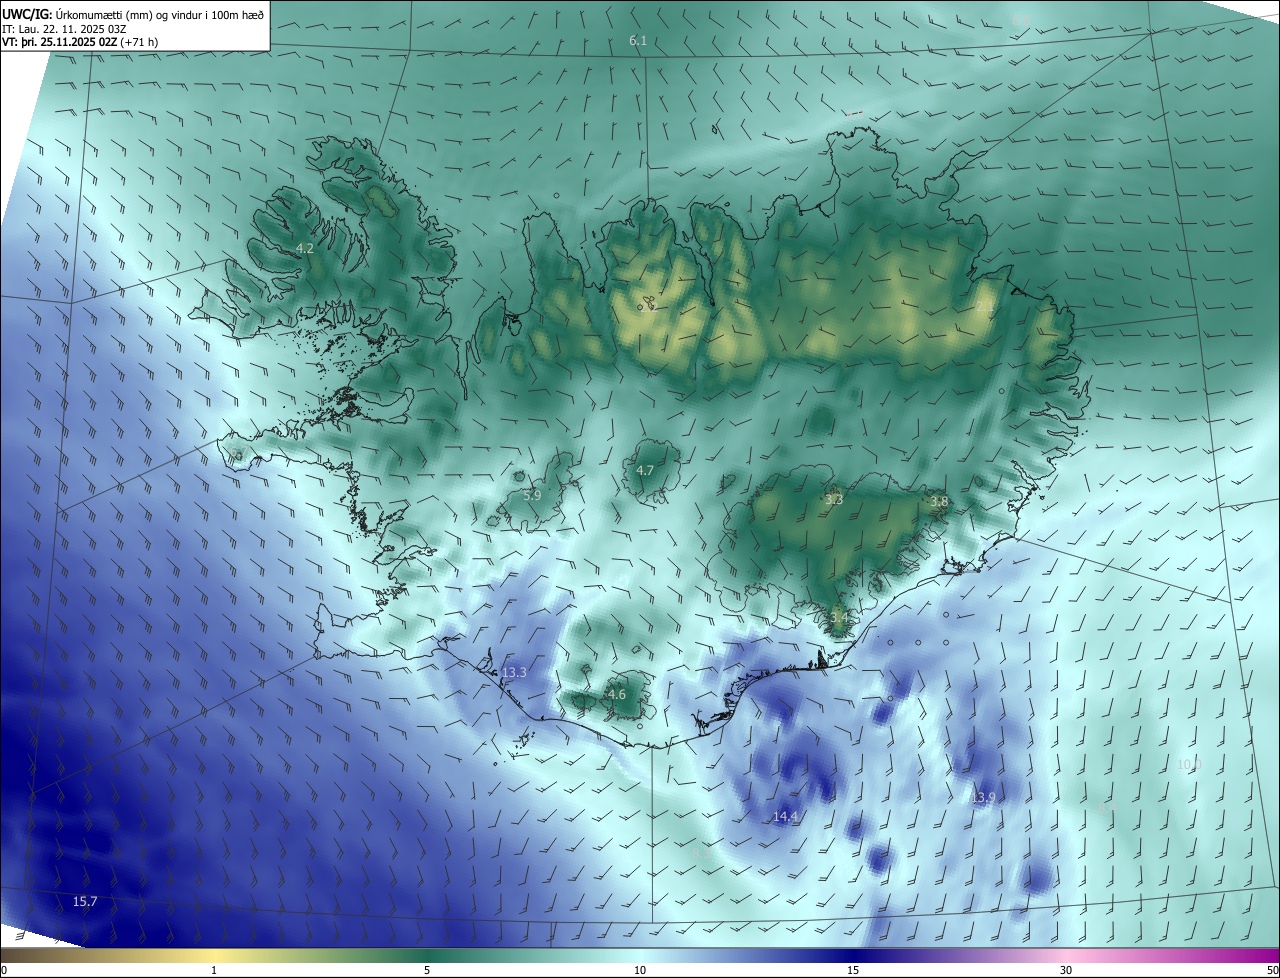This screenshot has height=978, width=1280.
Task: Click the 3.8 value on the map
Action: 939,501
